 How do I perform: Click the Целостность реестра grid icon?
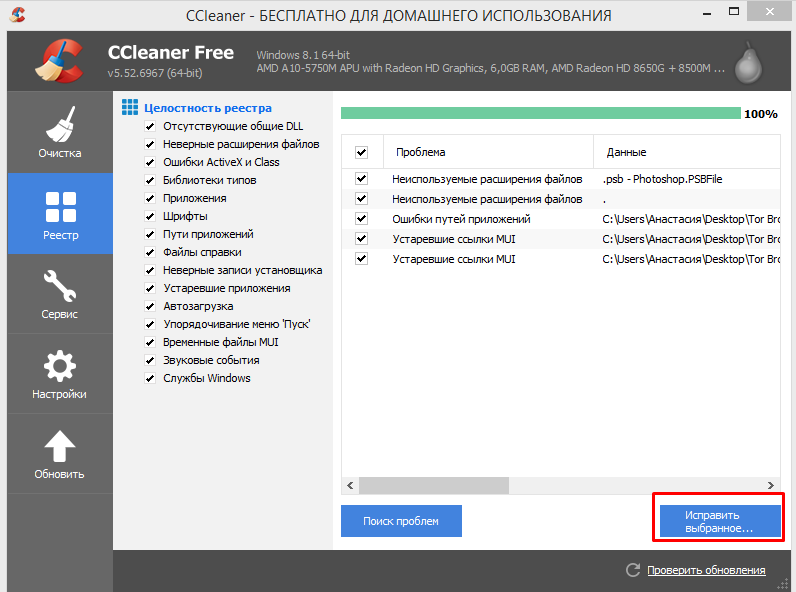tap(130, 107)
